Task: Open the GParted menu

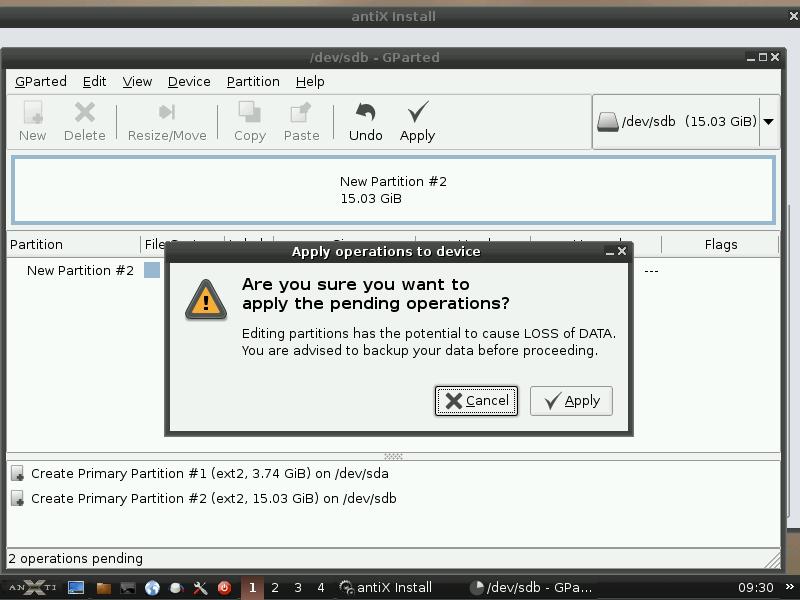Action: tap(41, 82)
